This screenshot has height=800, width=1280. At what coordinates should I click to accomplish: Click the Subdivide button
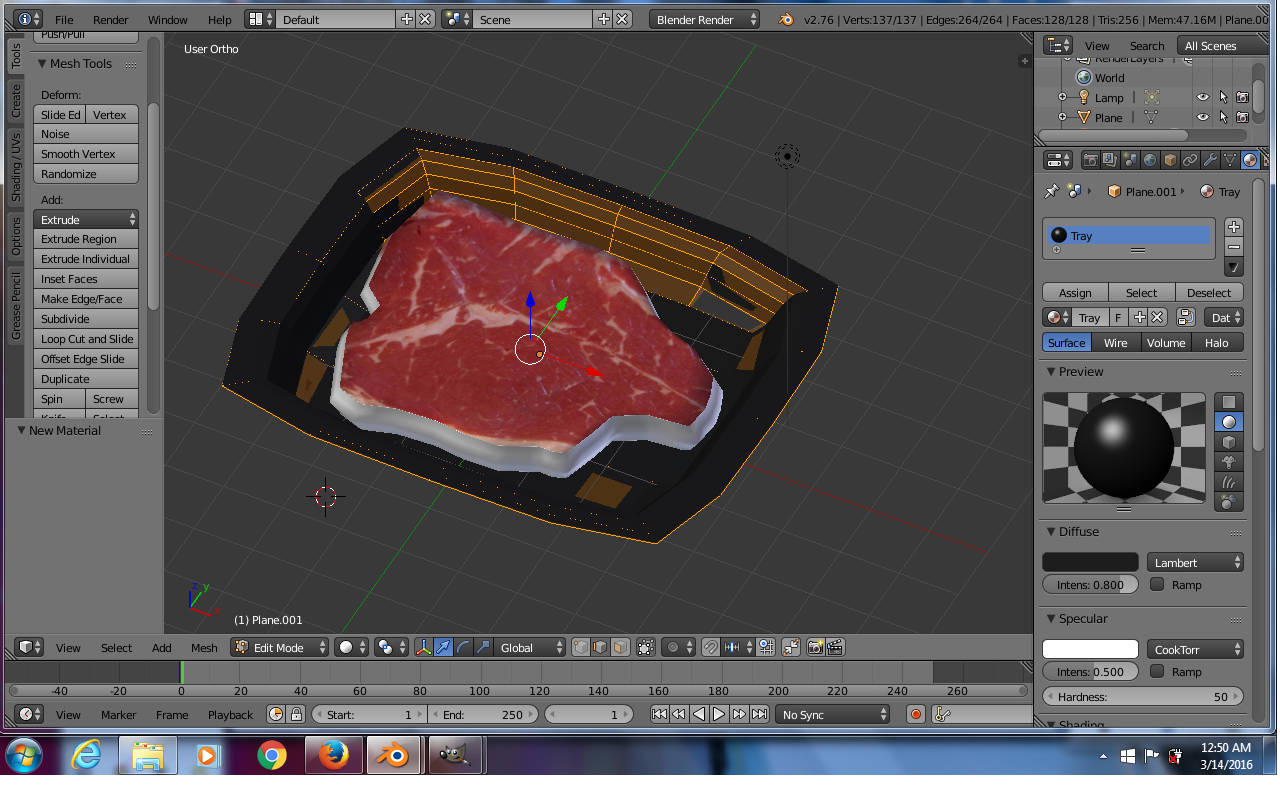pos(86,319)
